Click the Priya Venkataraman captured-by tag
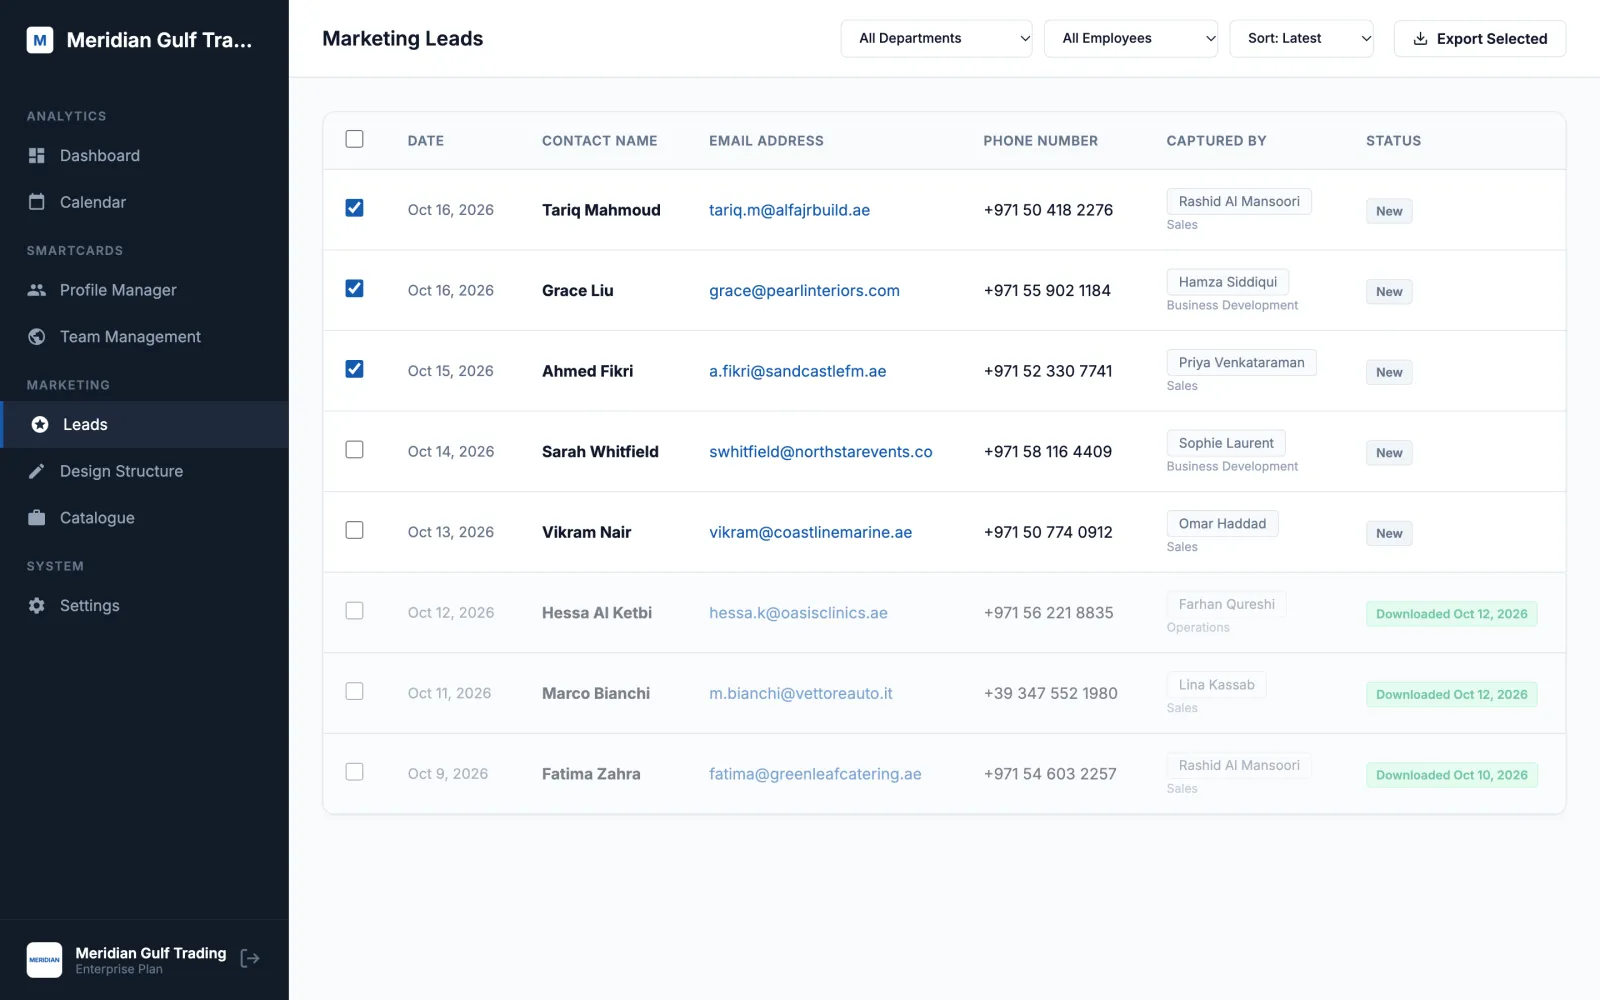 (x=1241, y=363)
